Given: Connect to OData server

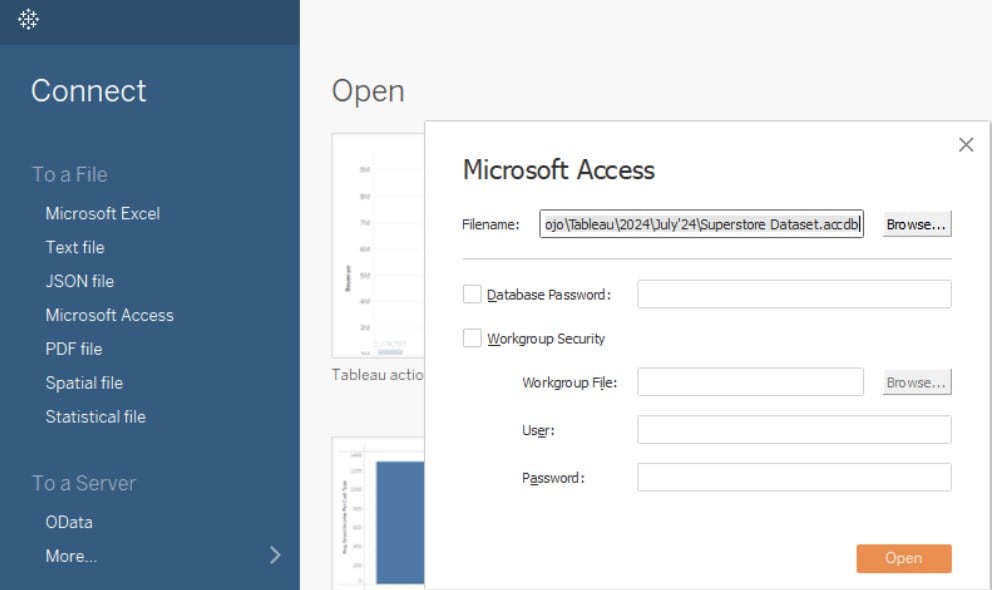Looking at the screenshot, I should pyautogui.click(x=69, y=522).
